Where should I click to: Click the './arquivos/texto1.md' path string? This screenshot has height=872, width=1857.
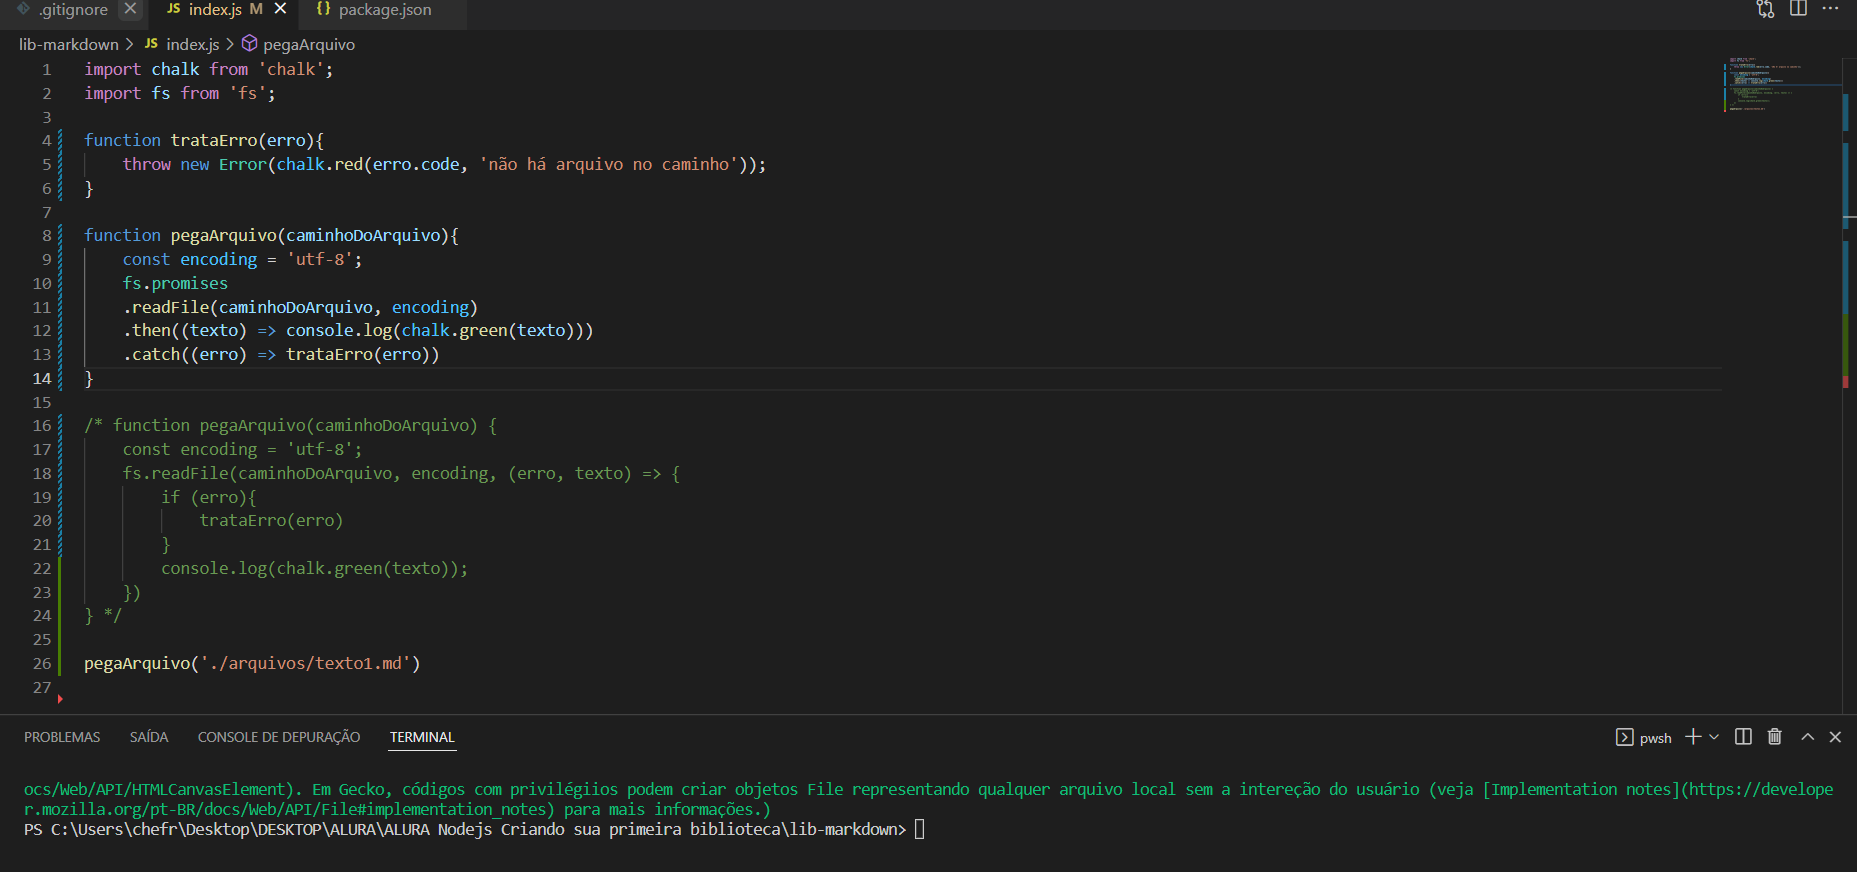(x=305, y=663)
